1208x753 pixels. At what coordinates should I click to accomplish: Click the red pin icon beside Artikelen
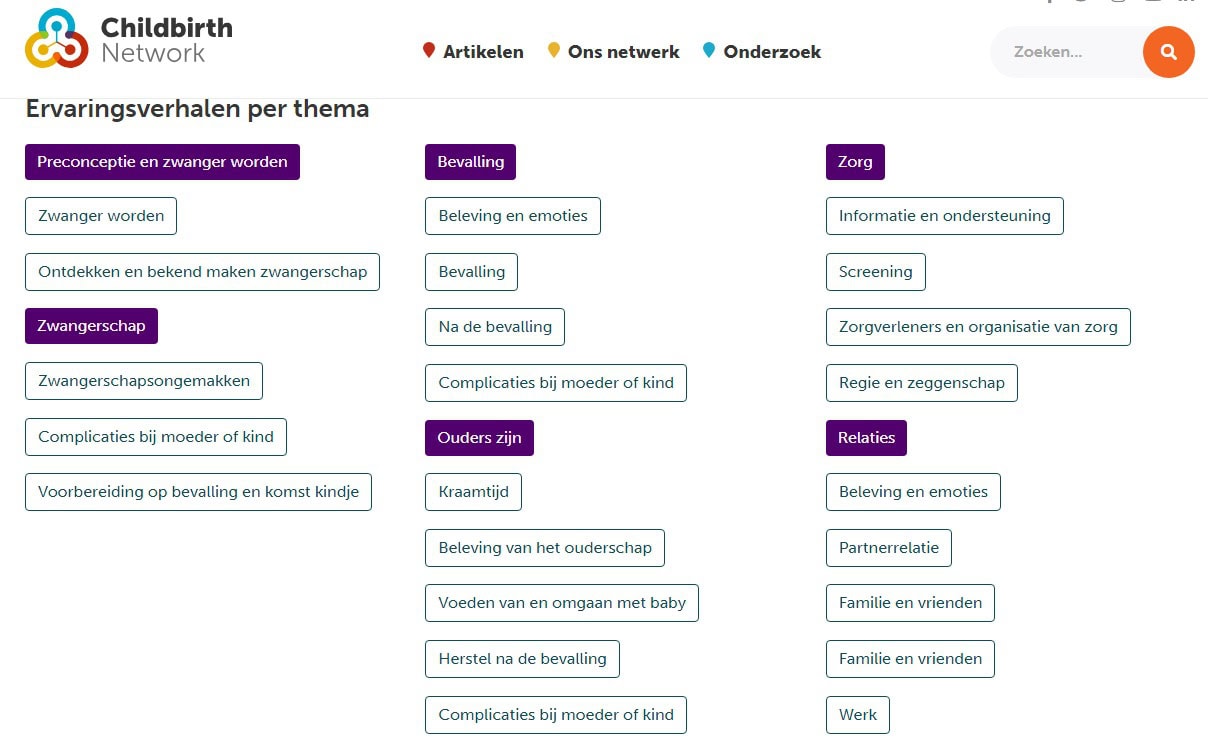429,50
